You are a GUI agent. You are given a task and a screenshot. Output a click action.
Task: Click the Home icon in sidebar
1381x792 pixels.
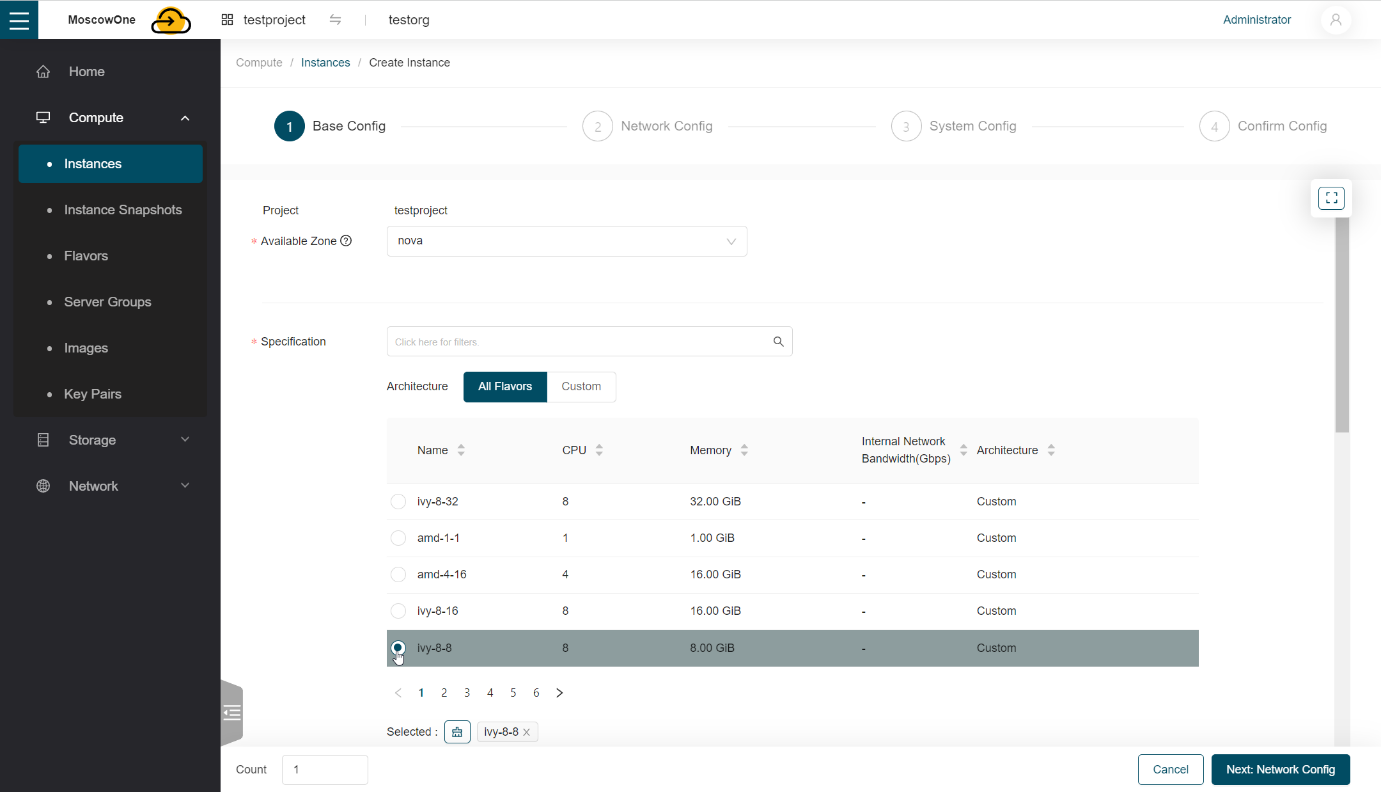(43, 72)
